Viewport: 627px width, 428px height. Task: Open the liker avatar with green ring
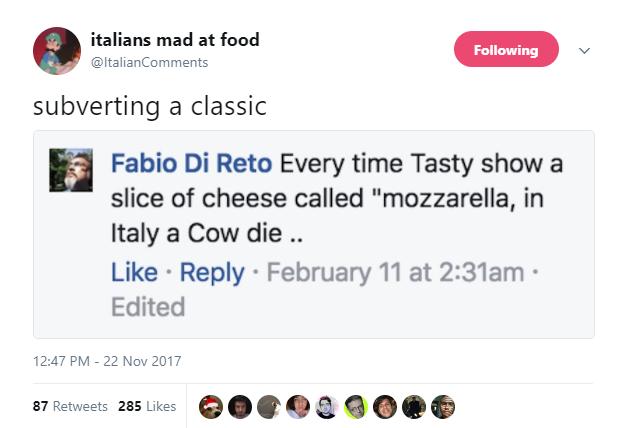(x=356, y=406)
